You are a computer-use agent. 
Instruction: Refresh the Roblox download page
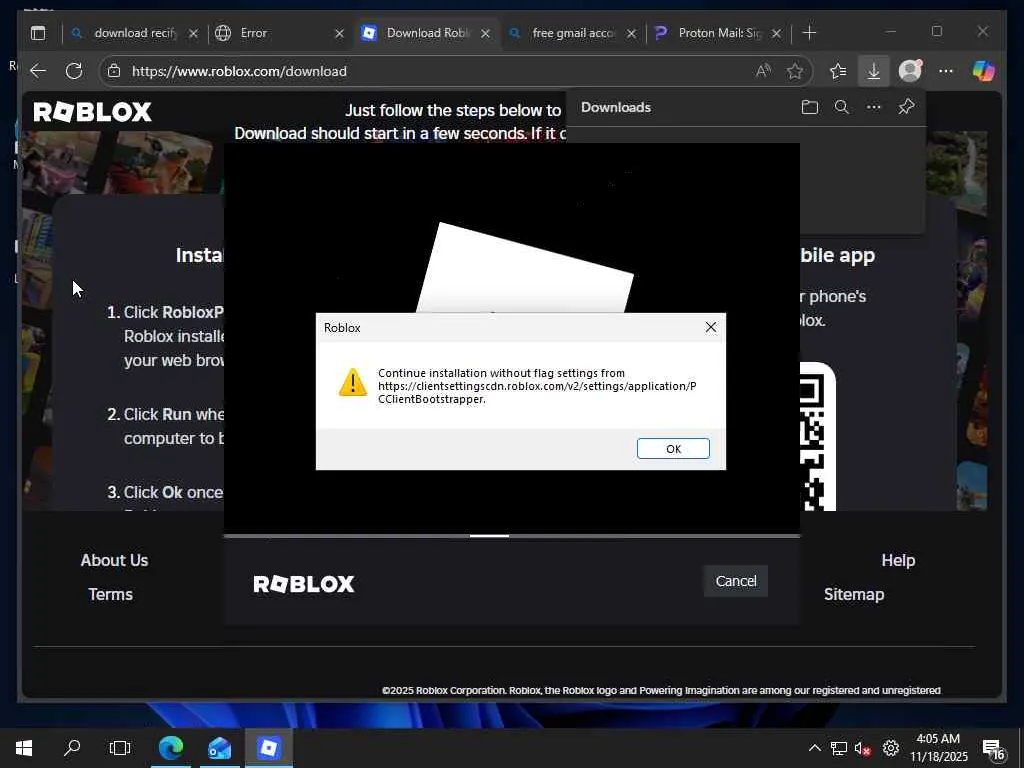(x=74, y=71)
